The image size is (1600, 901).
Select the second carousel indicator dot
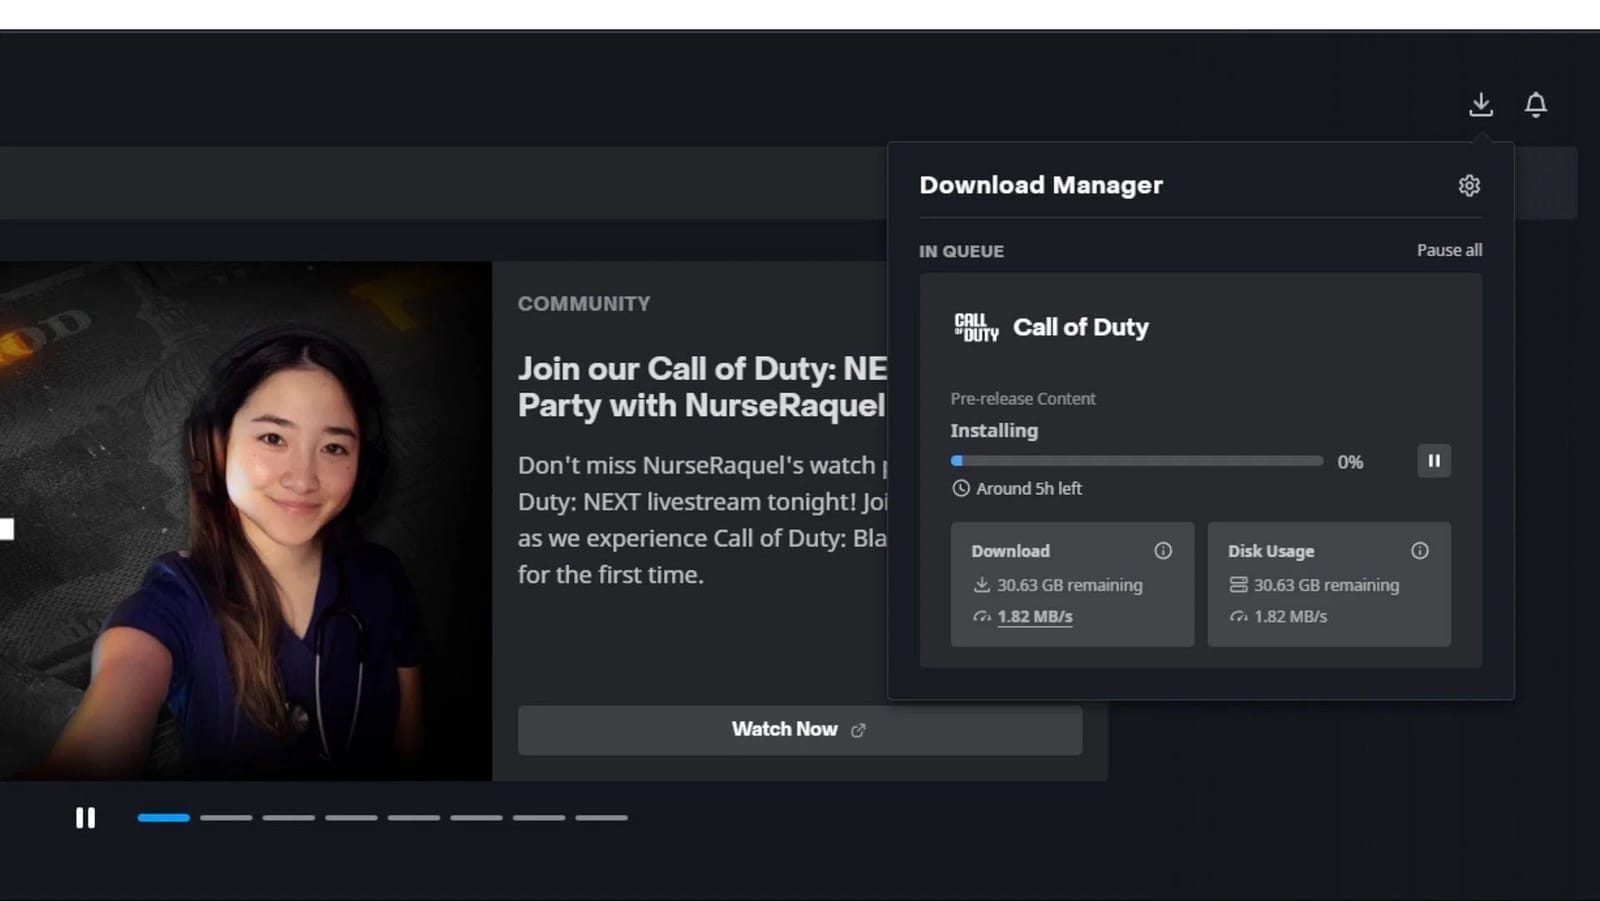coord(227,817)
